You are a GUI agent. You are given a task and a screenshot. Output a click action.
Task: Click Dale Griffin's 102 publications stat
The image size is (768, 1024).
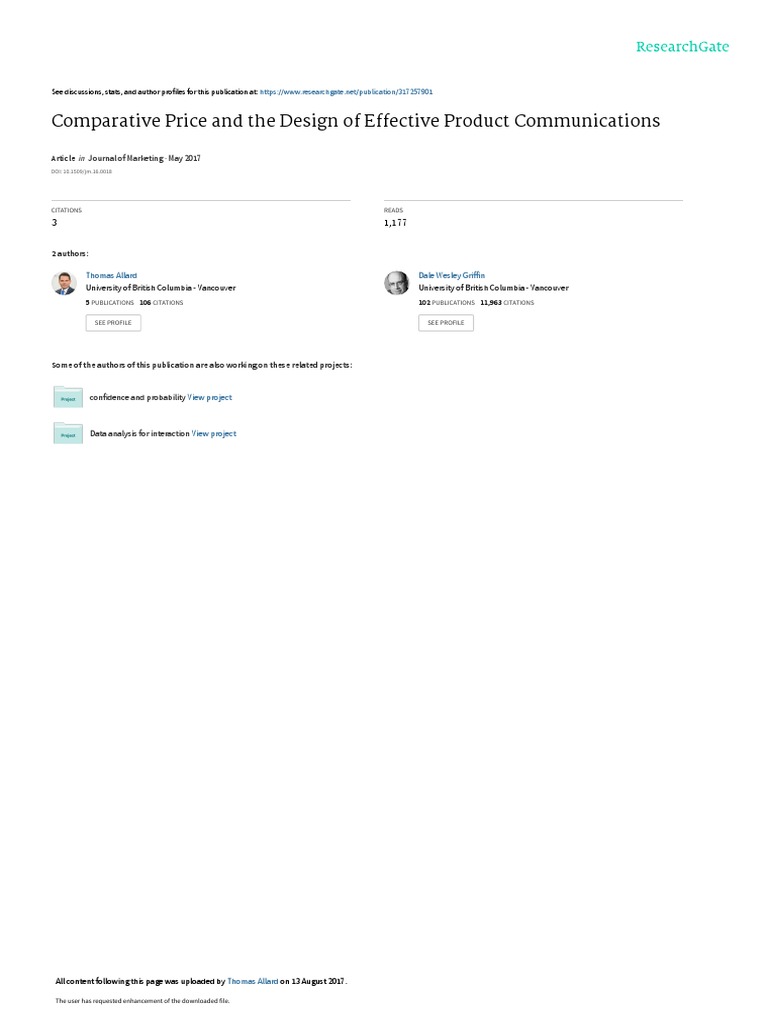tap(447, 302)
